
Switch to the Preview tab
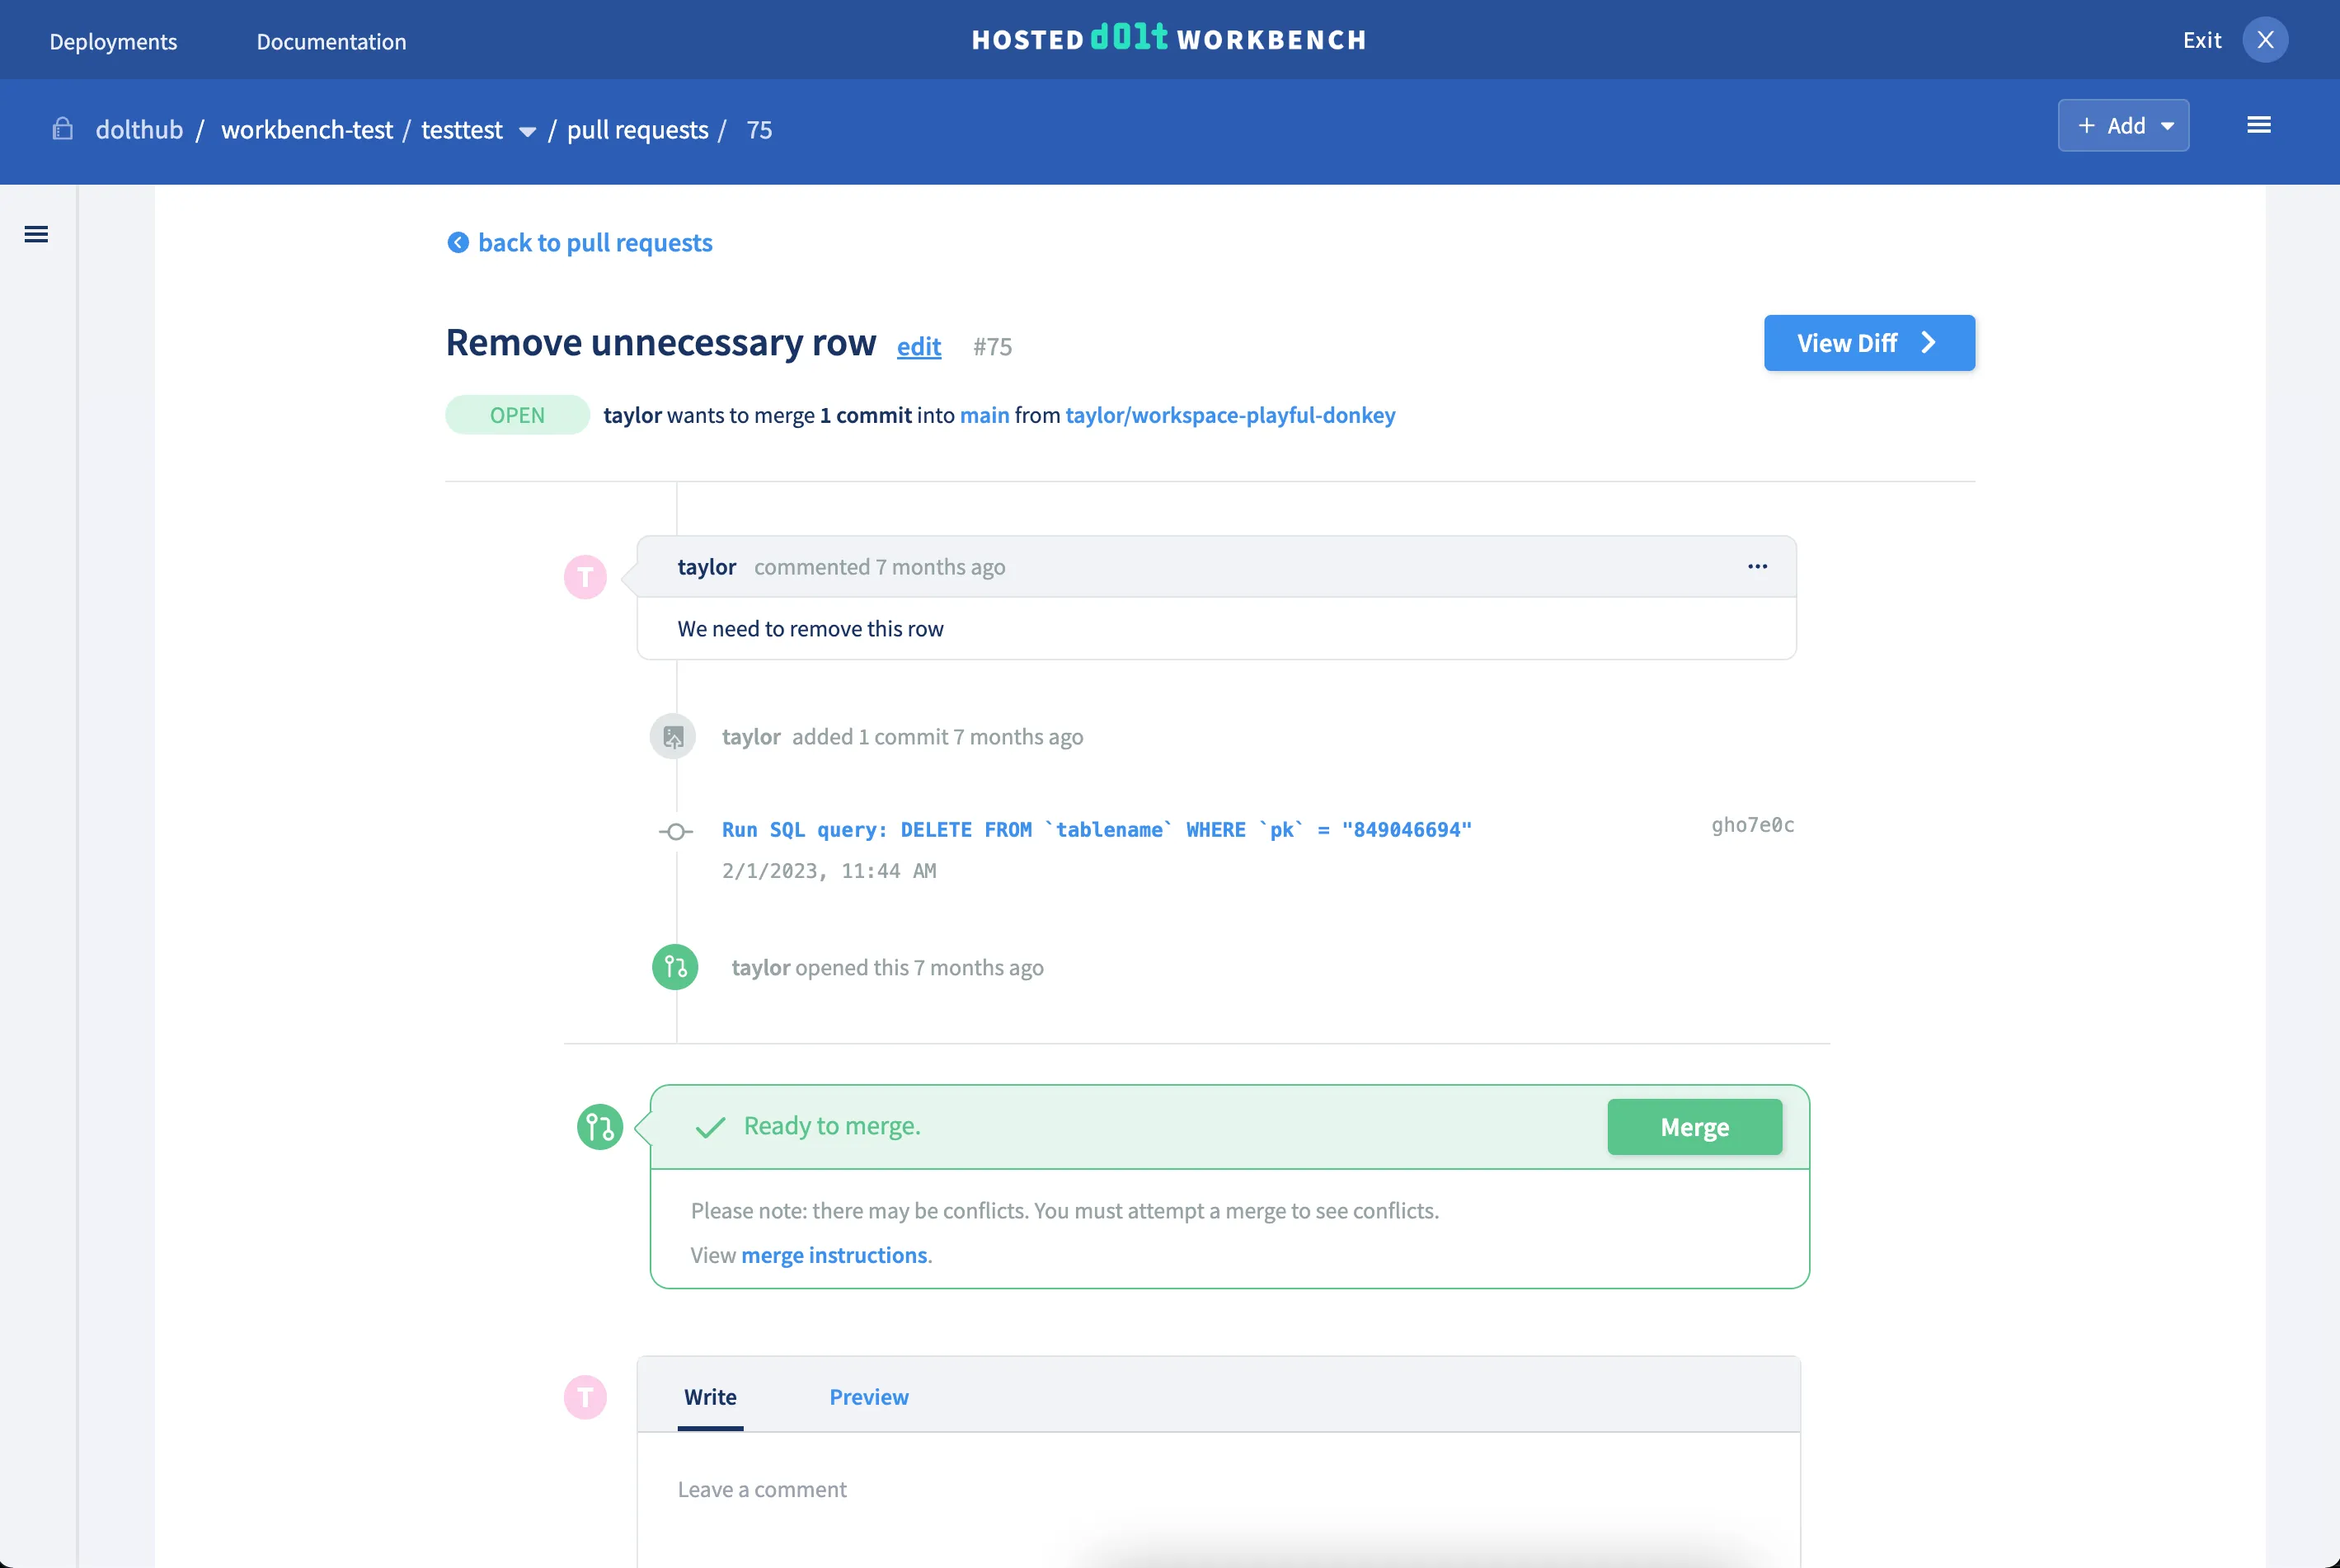click(868, 1397)
